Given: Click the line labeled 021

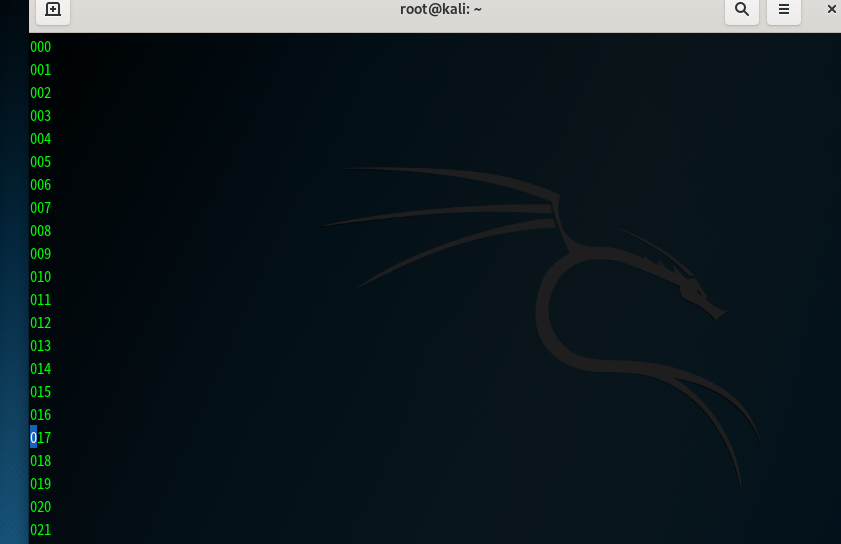Looking at the screenshot, I should pyautogui.click(x=41, y=530).
